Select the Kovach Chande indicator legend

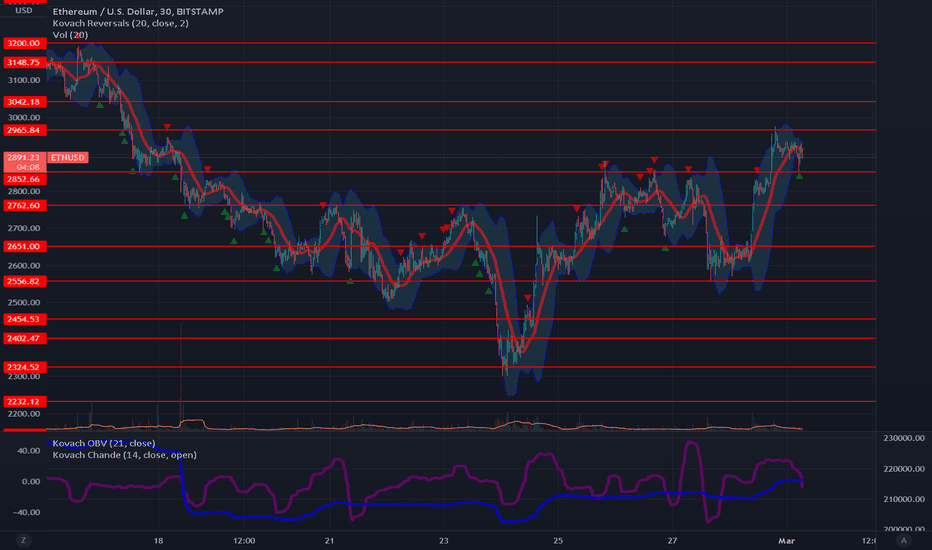(124, 454)
